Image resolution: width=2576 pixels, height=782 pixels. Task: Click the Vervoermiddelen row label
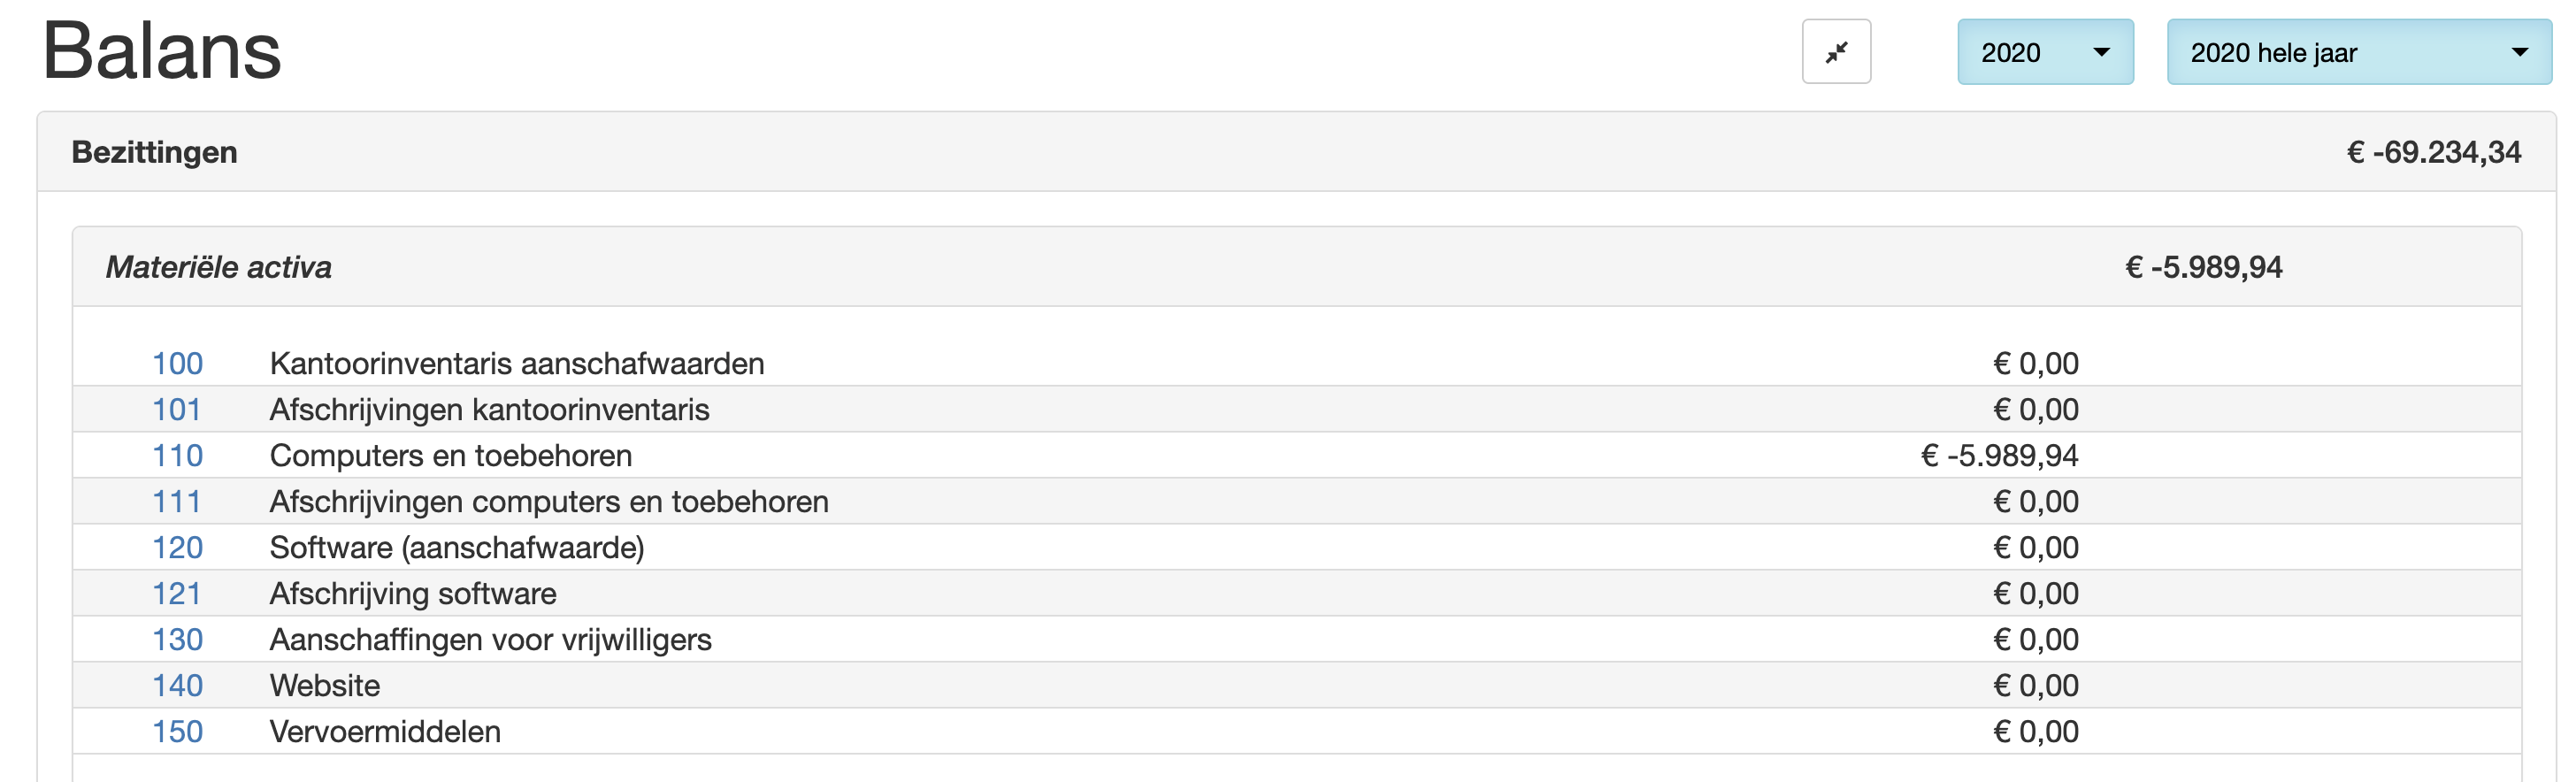[385, 731]
